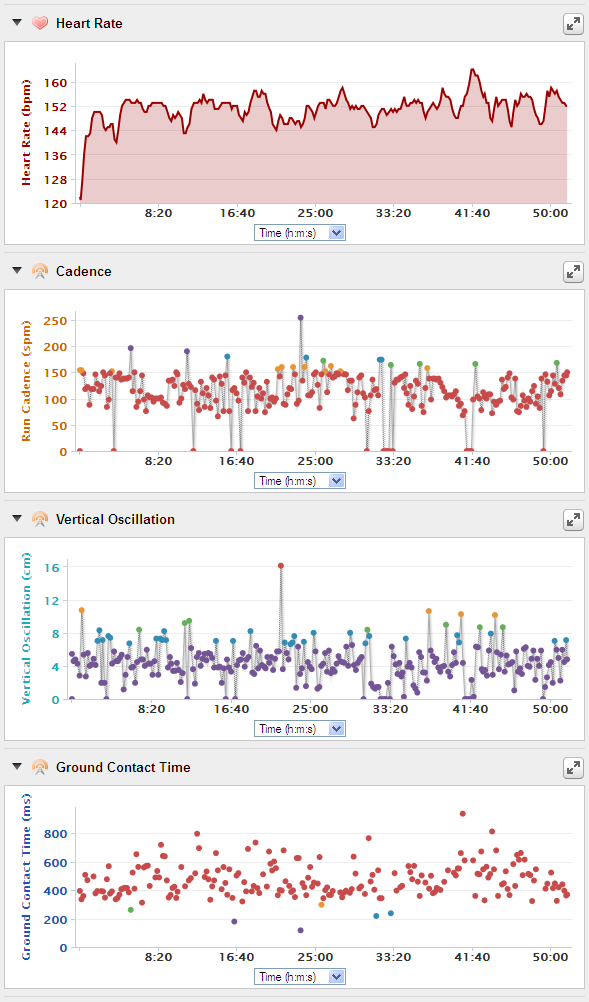Collapse the Vertical Oscillation panel triangle
The height and width of the screenshot is (1002, 589).
[17, 518]
